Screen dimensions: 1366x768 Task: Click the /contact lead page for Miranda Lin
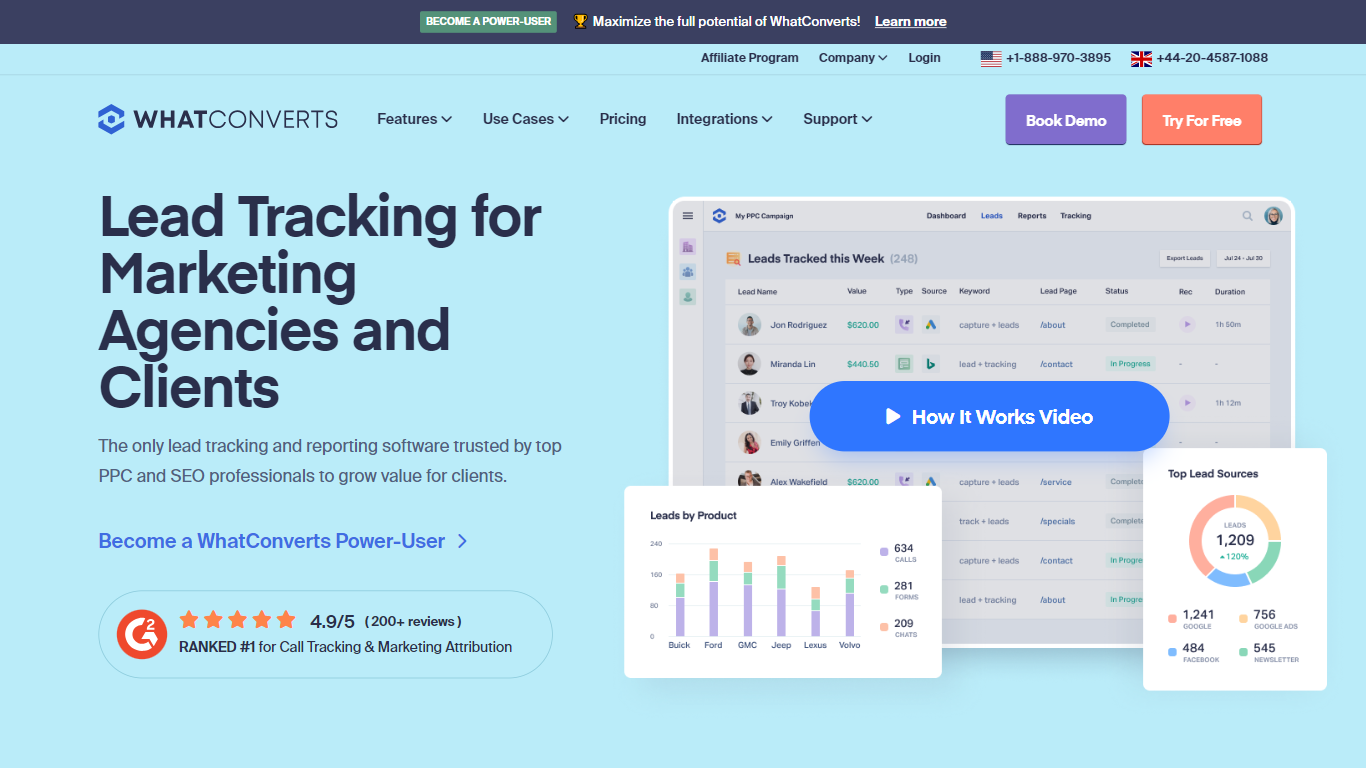[x=1056, y=364]
